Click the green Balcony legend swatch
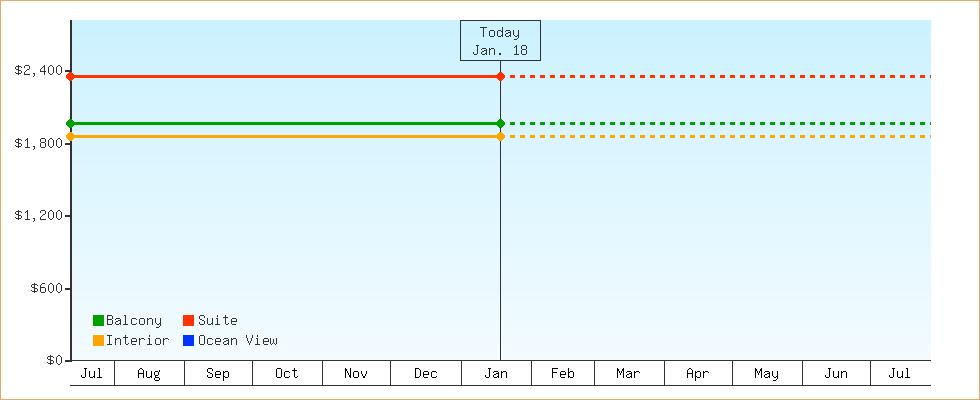Screen dimensions: 980x400 coord(98,321)
